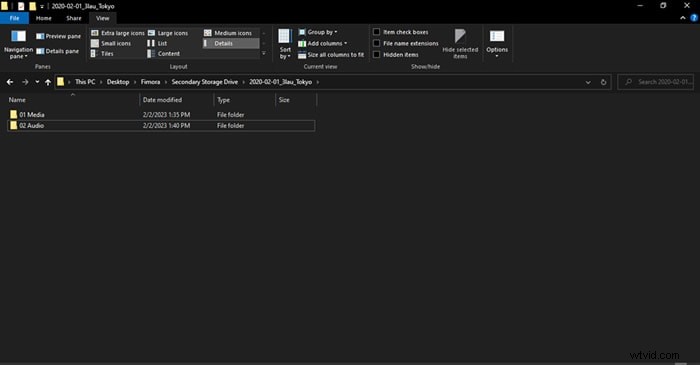Click 2/2/2023 1:40 PM date cell

pos(167,126)
